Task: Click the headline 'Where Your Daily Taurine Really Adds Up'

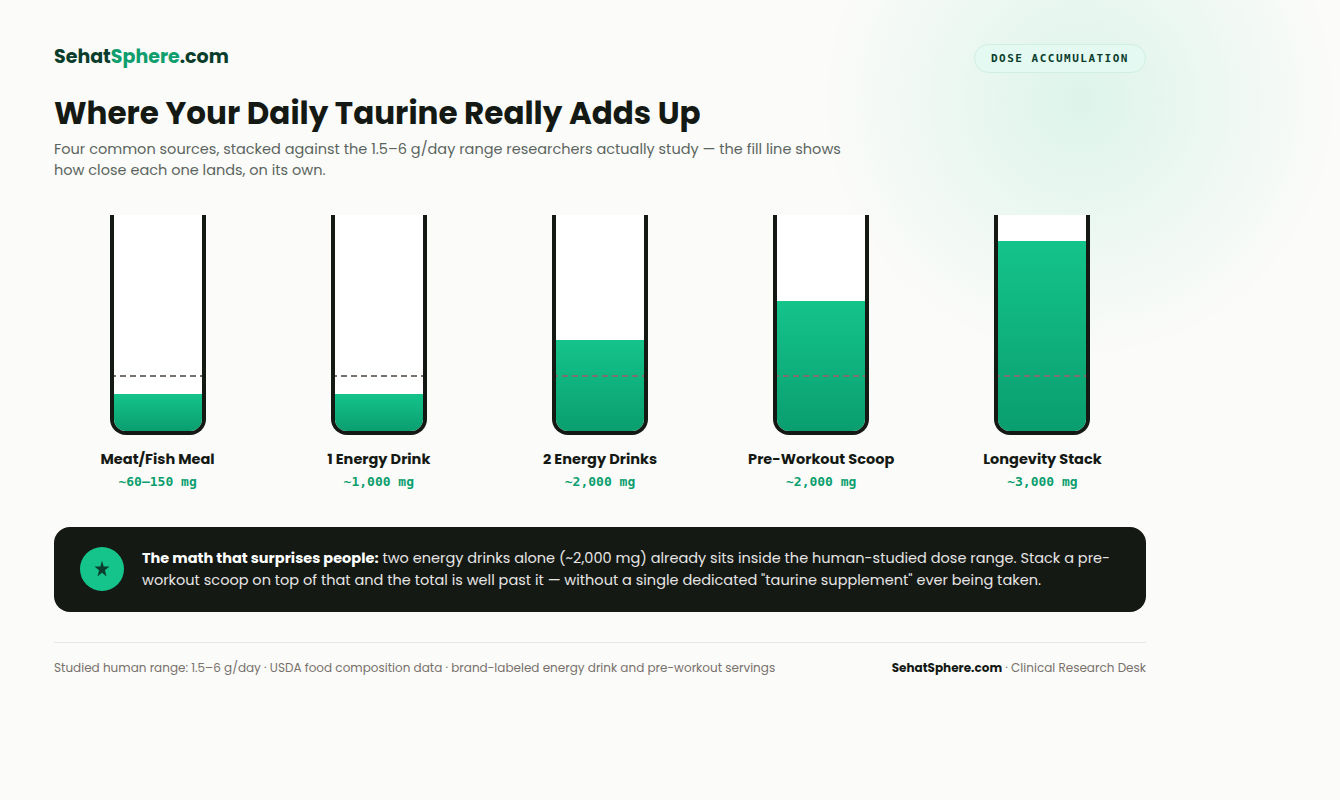Action: click(377, 113)
